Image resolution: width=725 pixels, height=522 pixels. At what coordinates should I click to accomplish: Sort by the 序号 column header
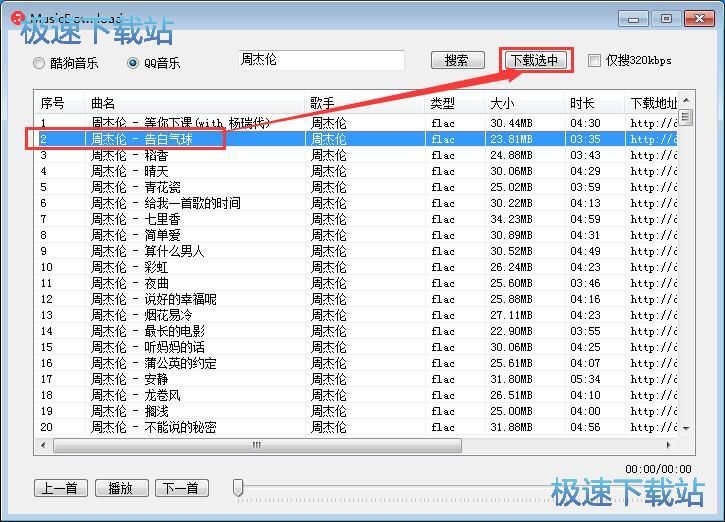click(61, 103)
